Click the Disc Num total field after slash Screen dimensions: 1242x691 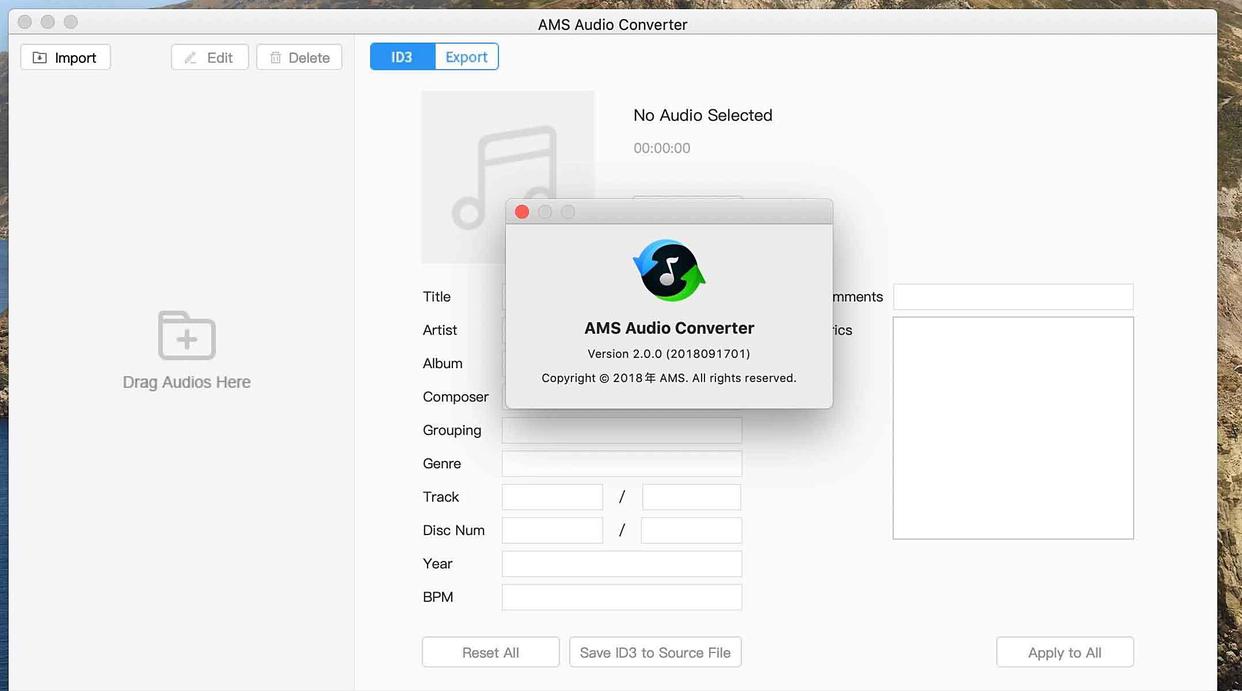click(x=691, y=530)
